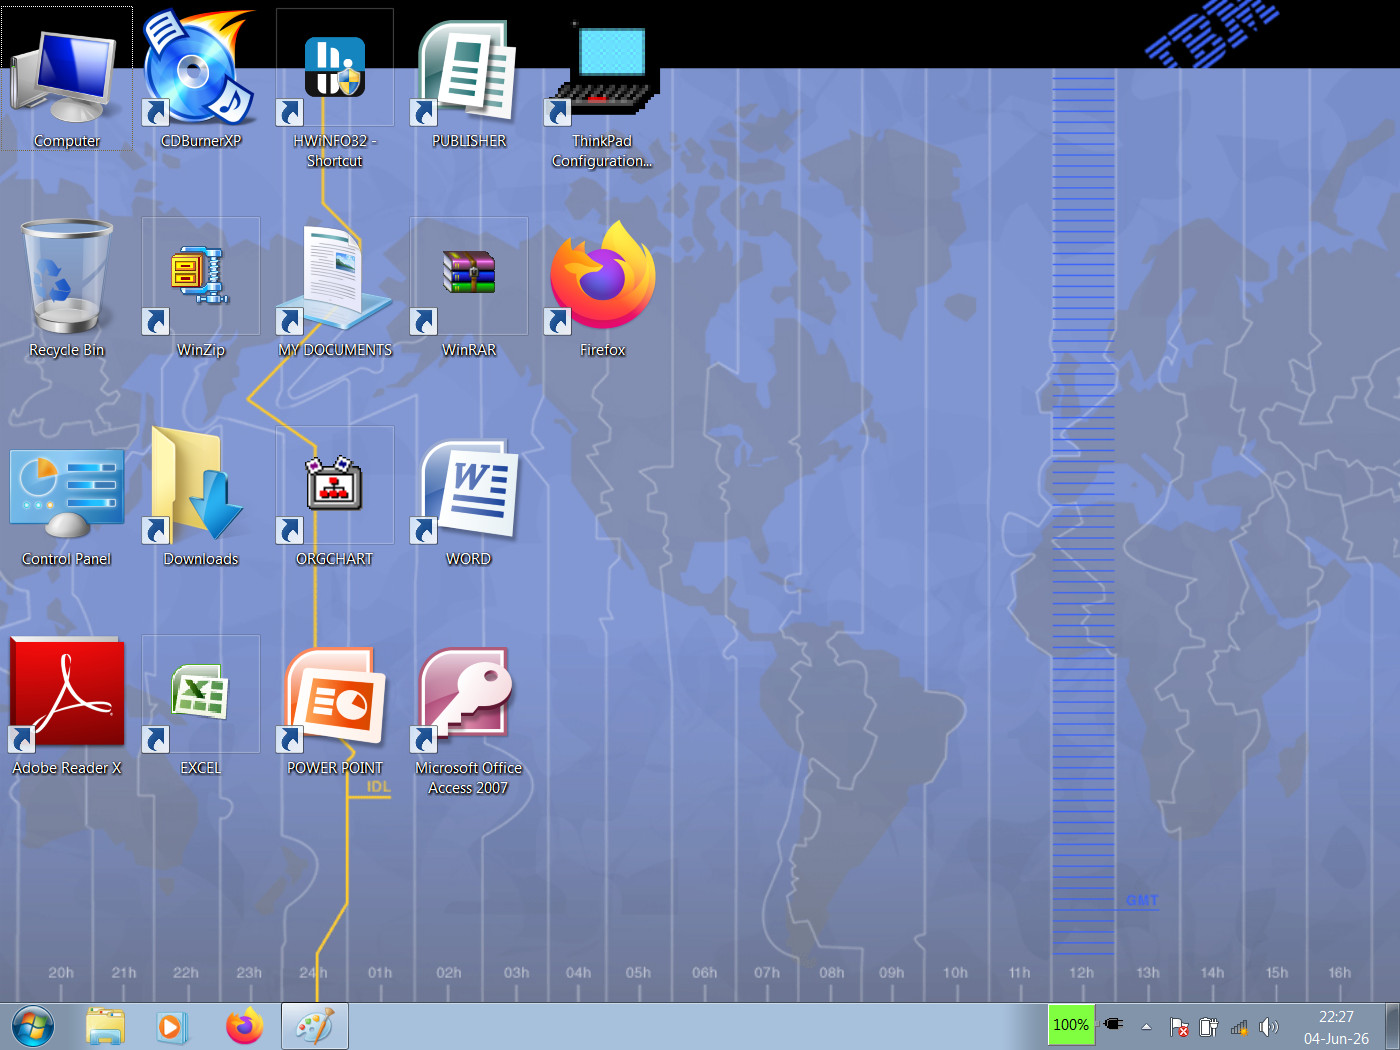The width and height of the screenshot is (1400, 1050).
Task: Open the clock showing 22:27
Action: point(1336,1027)
